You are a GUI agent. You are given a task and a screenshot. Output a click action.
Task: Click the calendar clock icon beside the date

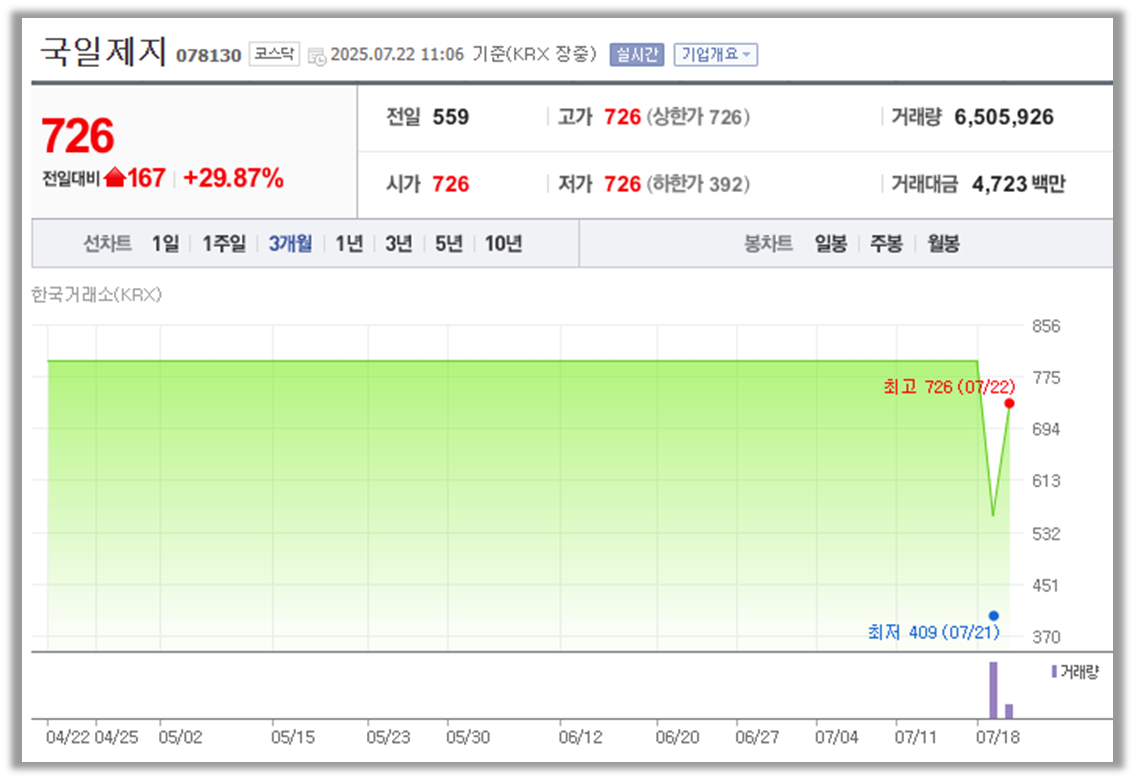(317, 56)
